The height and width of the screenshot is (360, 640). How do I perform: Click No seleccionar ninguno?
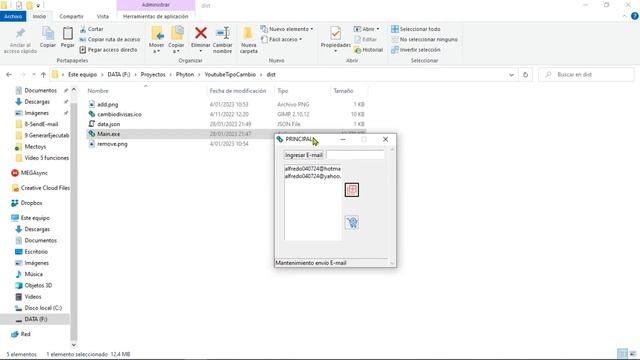point(424,40)
